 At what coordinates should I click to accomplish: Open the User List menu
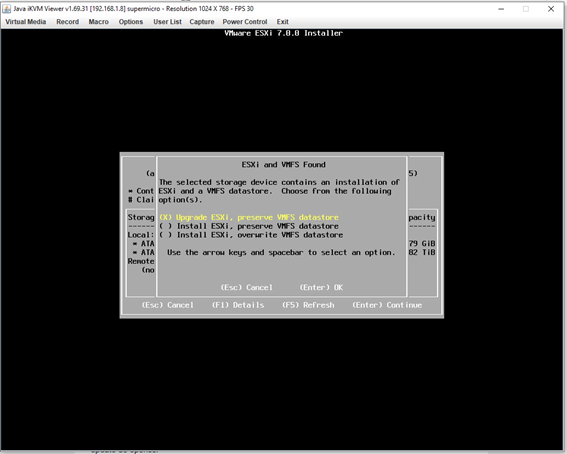[x=167, y=22]
